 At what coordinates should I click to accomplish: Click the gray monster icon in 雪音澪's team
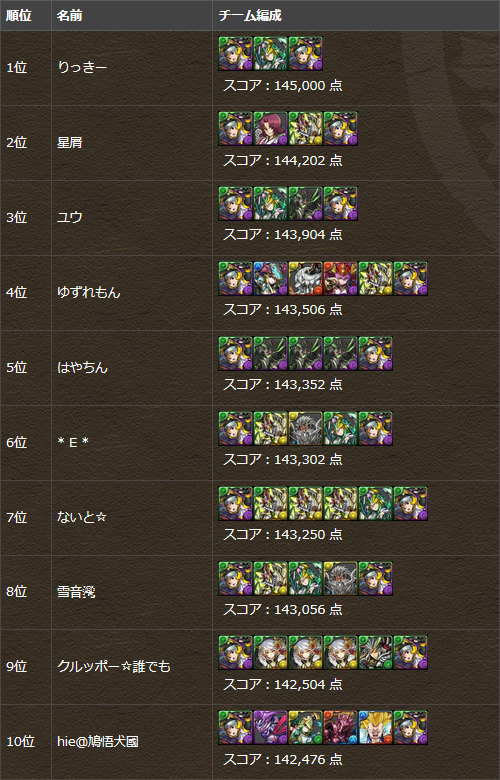340,579
